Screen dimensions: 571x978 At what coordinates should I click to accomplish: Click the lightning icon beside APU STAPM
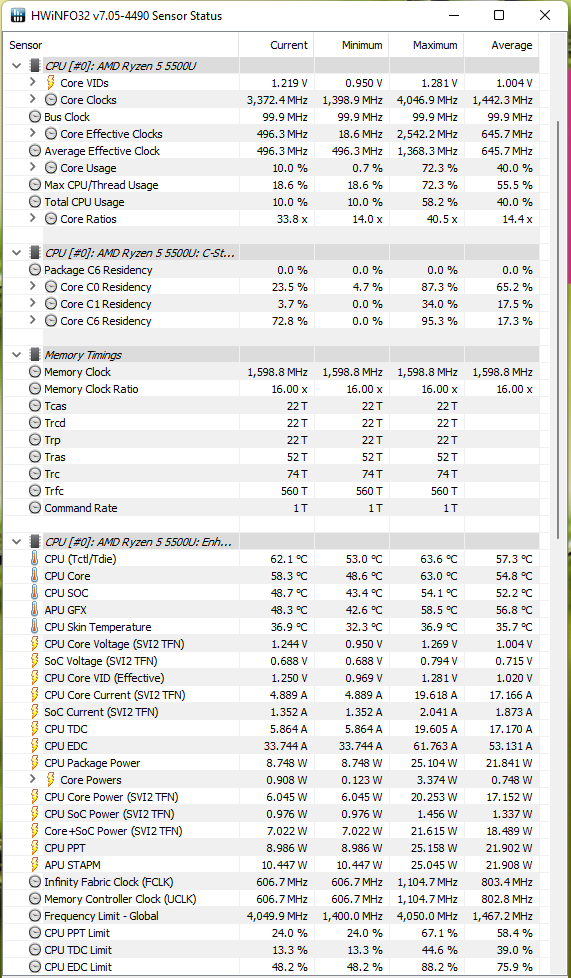pyautogui.click(x=35, y=865)
